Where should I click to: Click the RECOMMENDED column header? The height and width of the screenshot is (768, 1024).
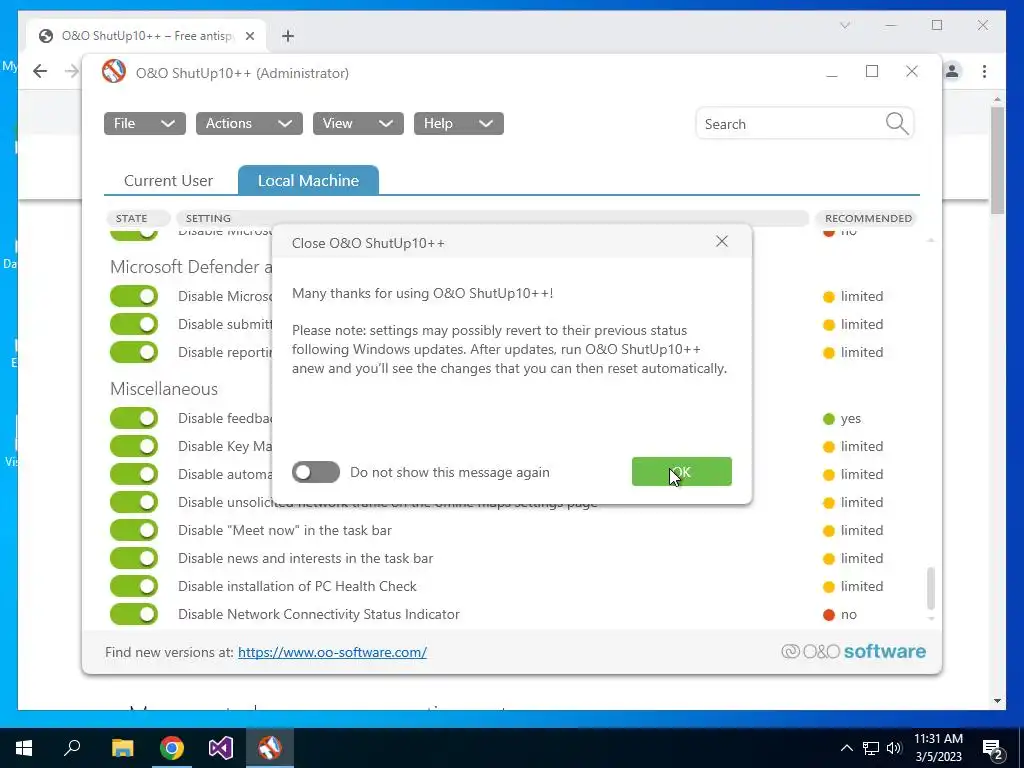pos(868,218)
